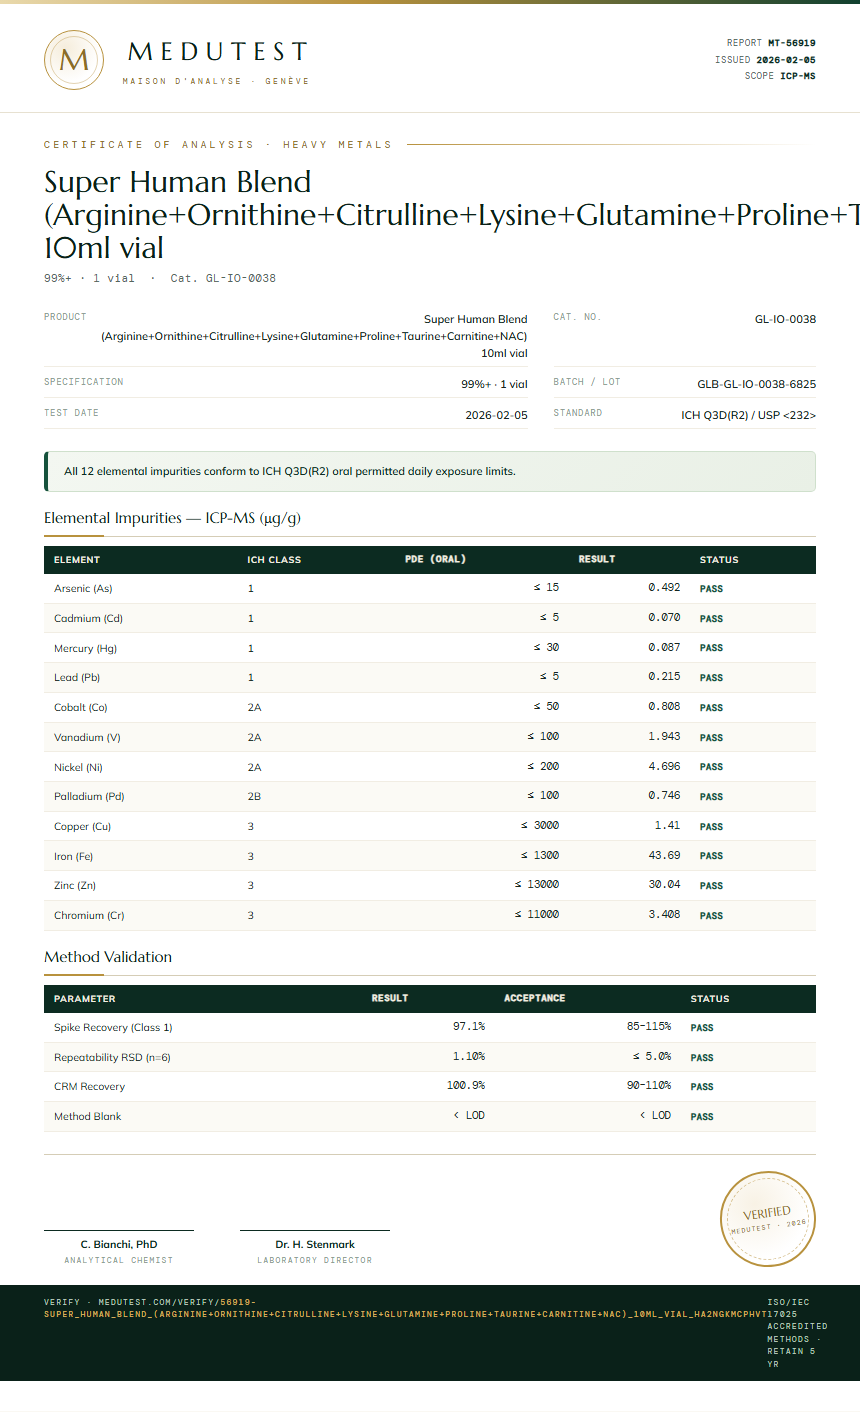Click the RESULT header in impurities table
Viewport: 860px width, 1412px height.
[x=597, y=559]
